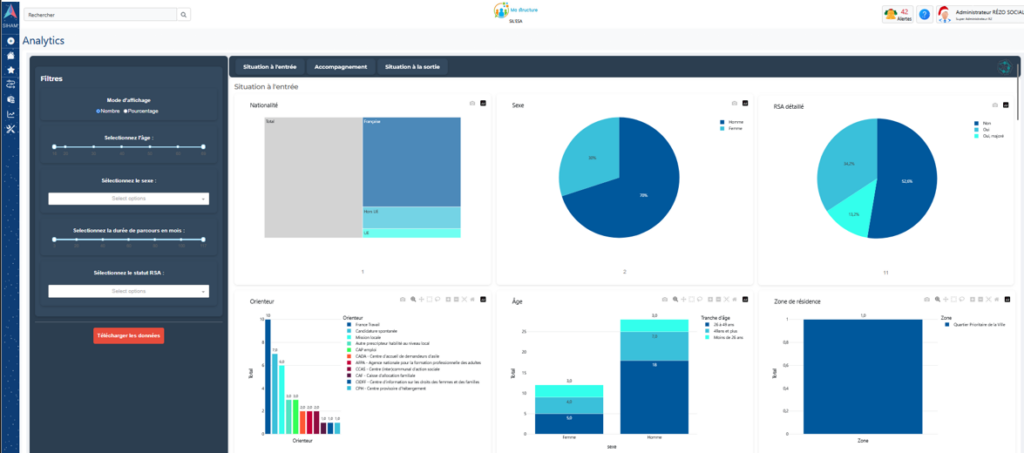This screenshot has height=453, width=1024.
Task: Click the right handle of age slider
Action: (x=203, y=147)
